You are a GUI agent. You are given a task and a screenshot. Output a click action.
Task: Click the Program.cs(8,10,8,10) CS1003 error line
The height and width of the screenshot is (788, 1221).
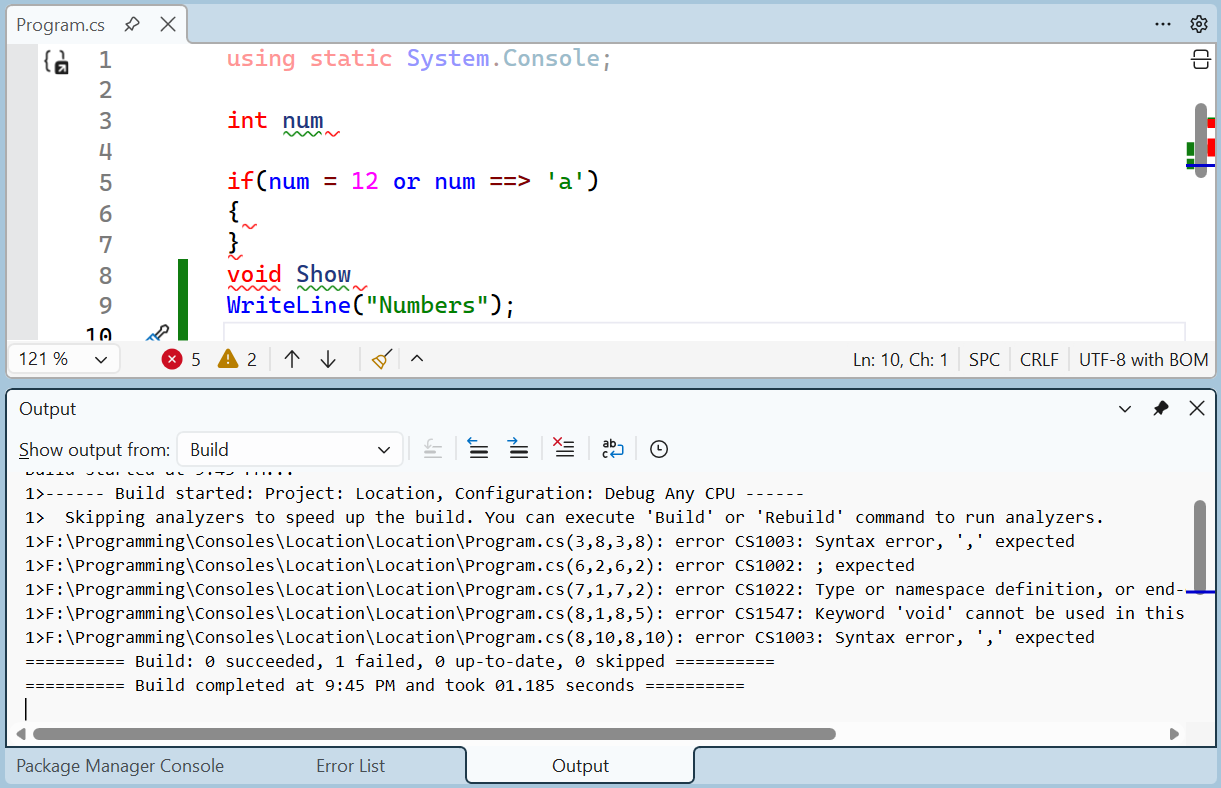pyautogui.click(x=560, y=637)
